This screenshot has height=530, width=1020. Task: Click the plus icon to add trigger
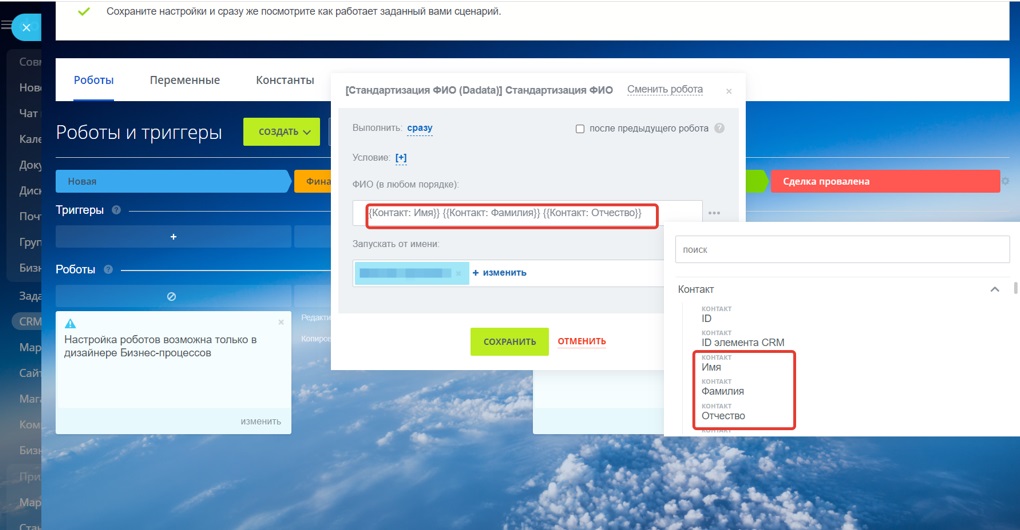pos(173,237)
